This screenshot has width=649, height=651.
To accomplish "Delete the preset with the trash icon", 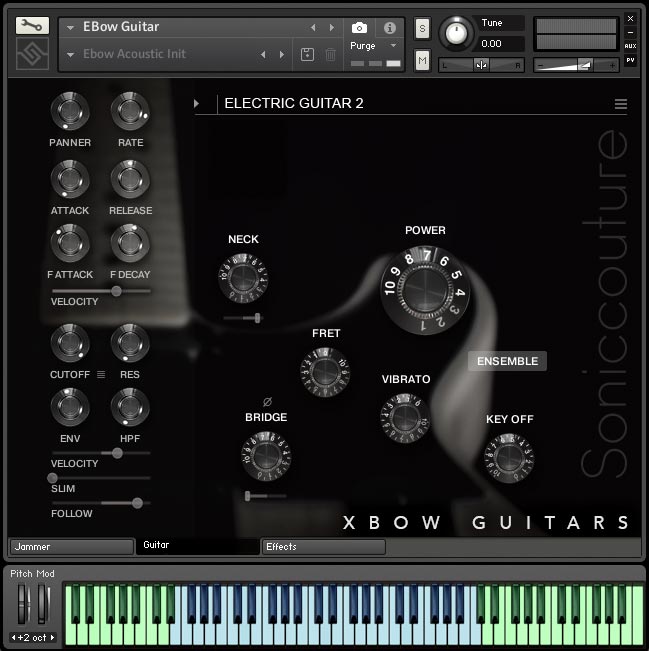I will pos(331,54).
